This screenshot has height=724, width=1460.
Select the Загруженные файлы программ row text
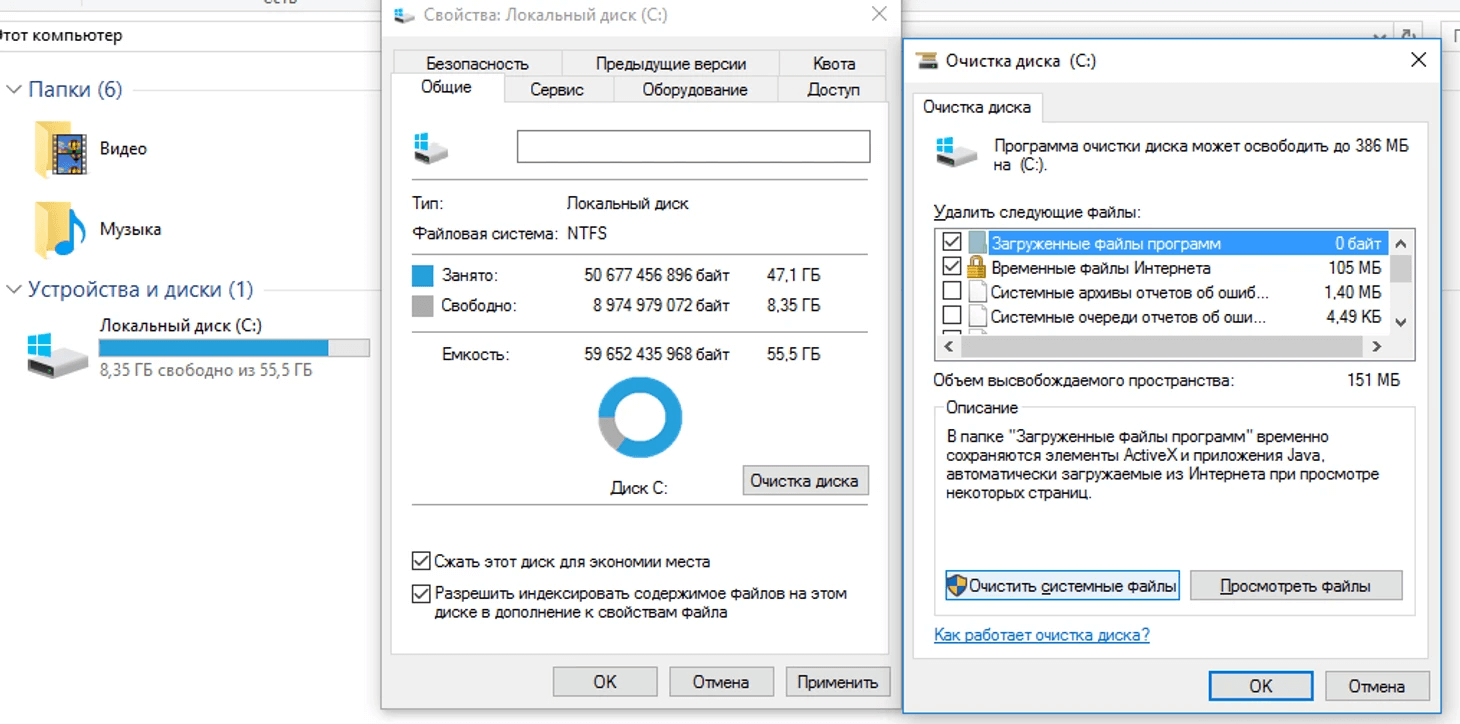tap(1106, 243)
